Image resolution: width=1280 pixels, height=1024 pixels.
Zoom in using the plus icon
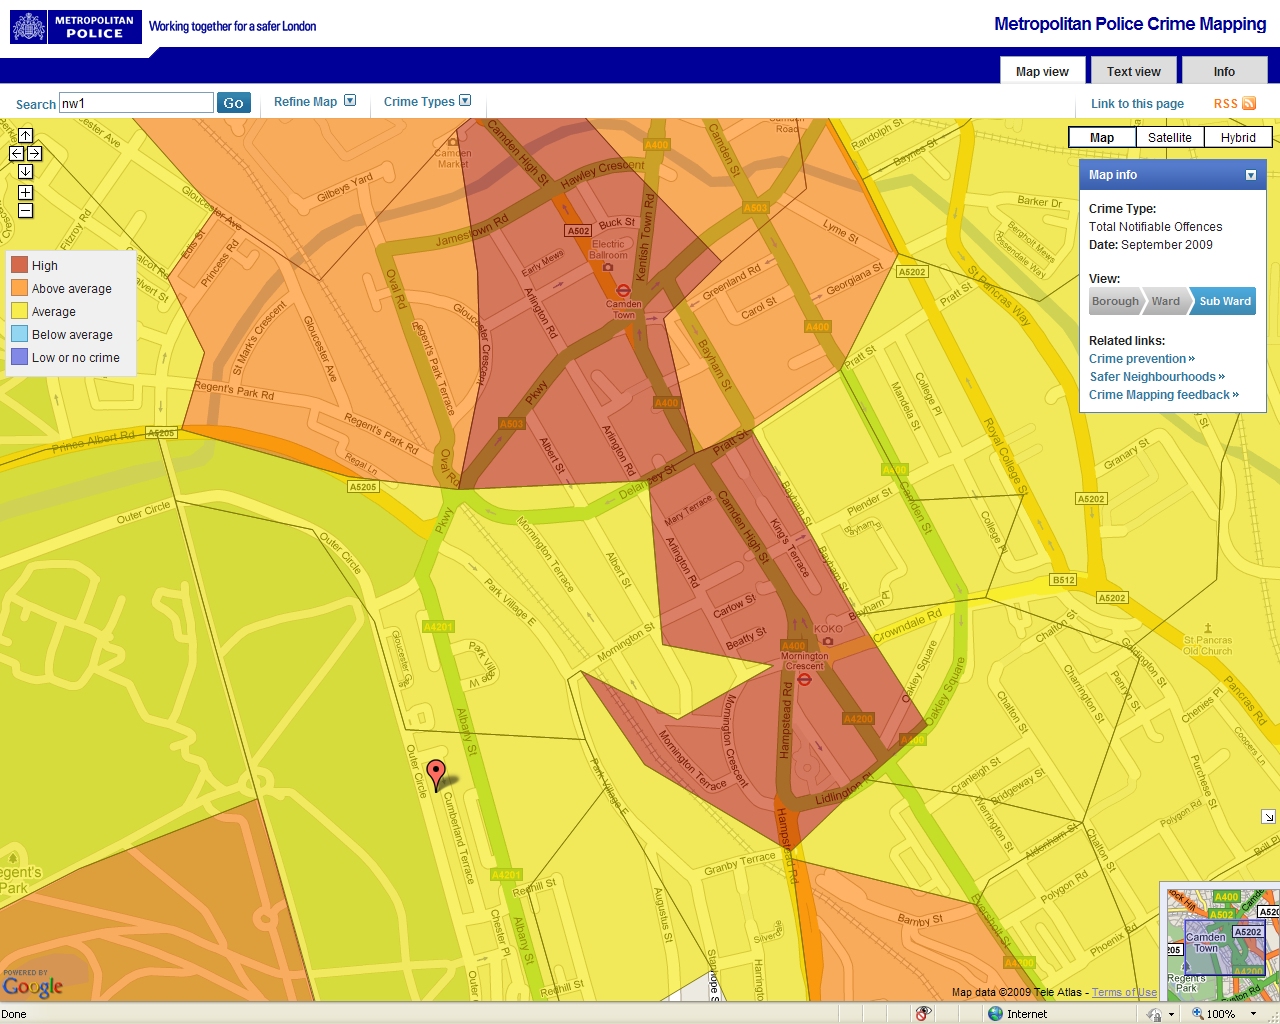pos(25,192)
